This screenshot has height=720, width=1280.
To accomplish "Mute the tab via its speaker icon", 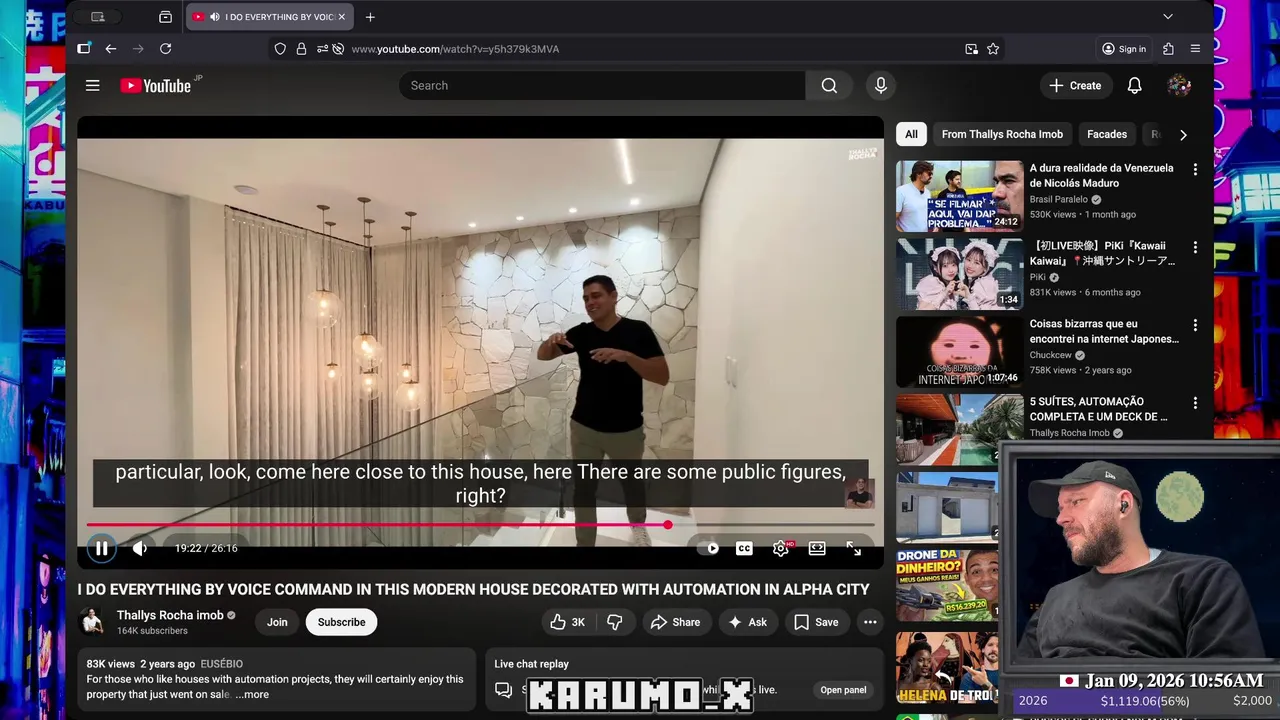I will 216,17.
